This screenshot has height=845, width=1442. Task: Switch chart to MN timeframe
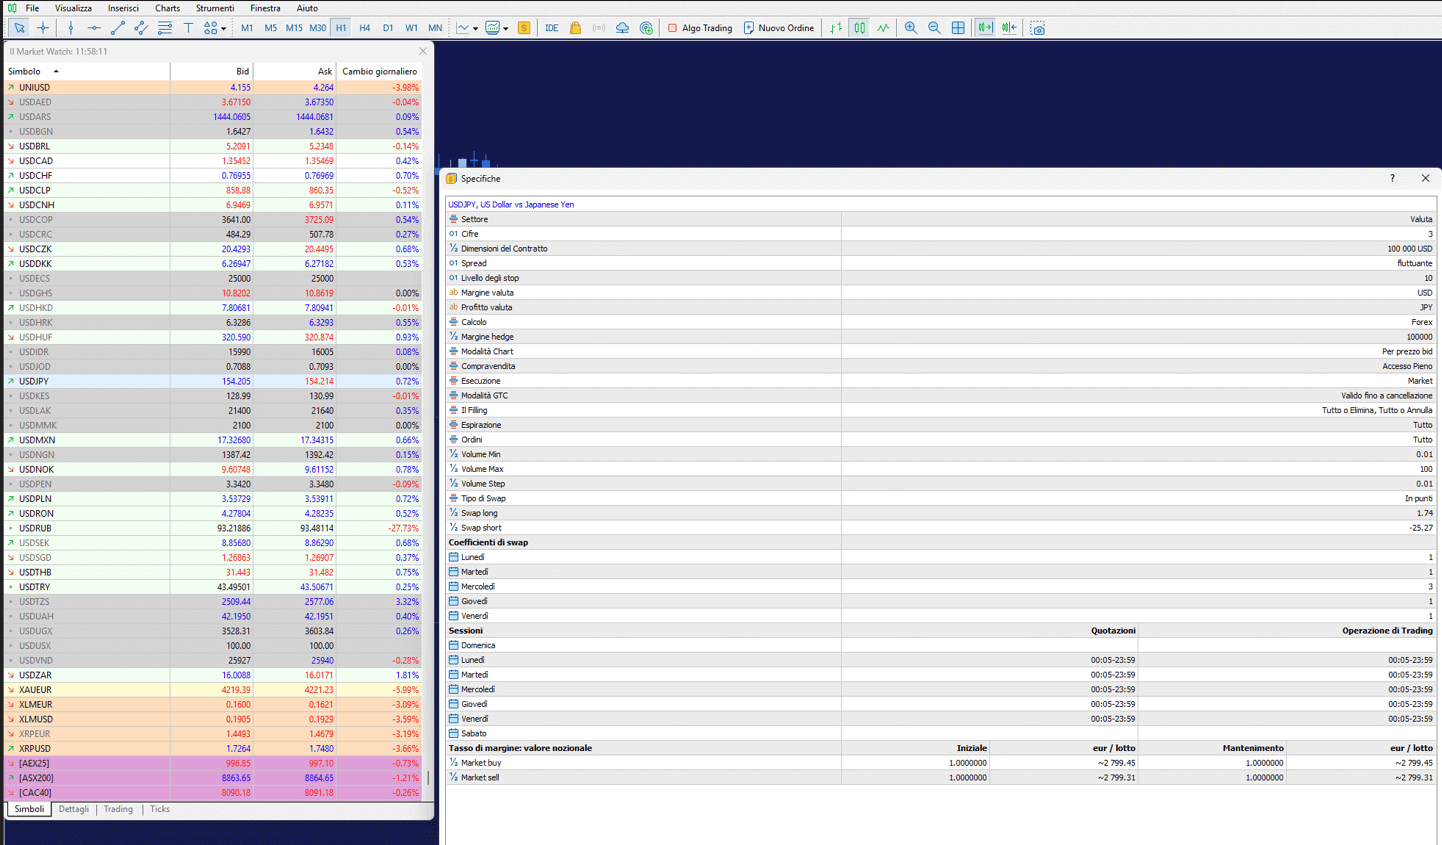pyautogui.click(x=435, y=28)
